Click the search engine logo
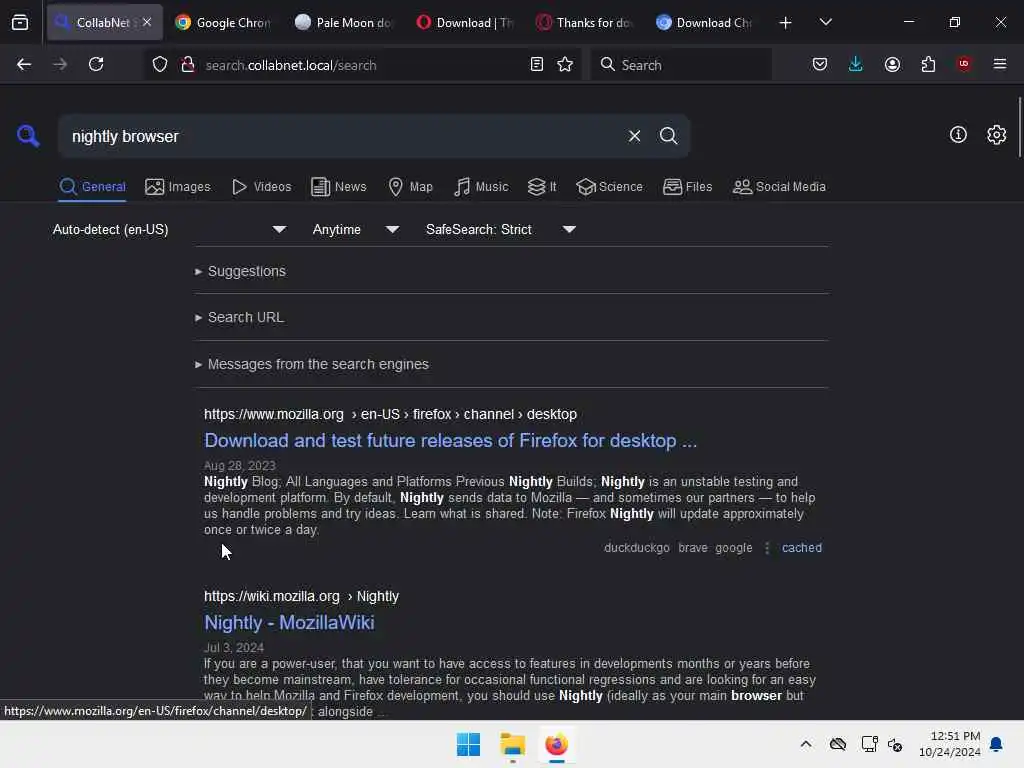 click(x=28, y=136)
